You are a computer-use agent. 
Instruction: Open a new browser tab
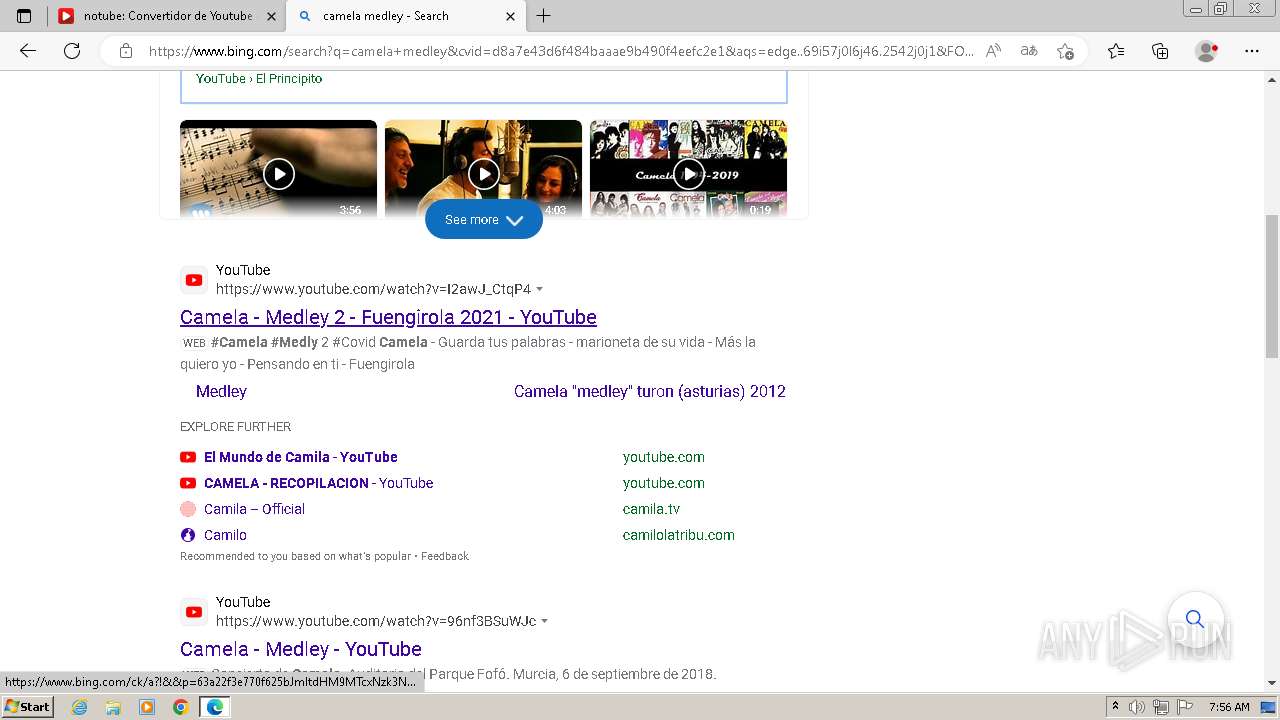pos(544,16)
